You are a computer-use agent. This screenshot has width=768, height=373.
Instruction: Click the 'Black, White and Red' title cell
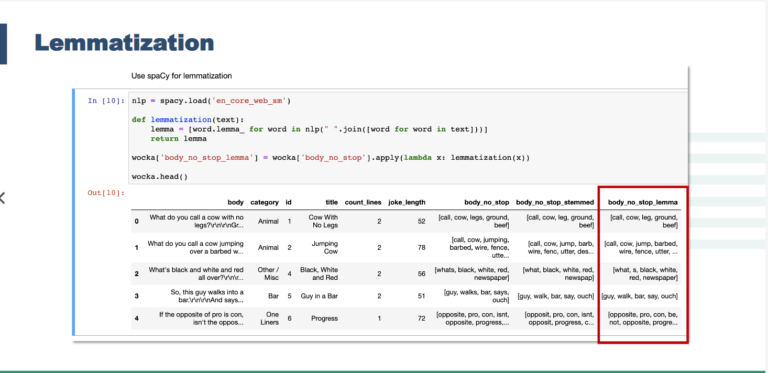(x=319, y=274)
